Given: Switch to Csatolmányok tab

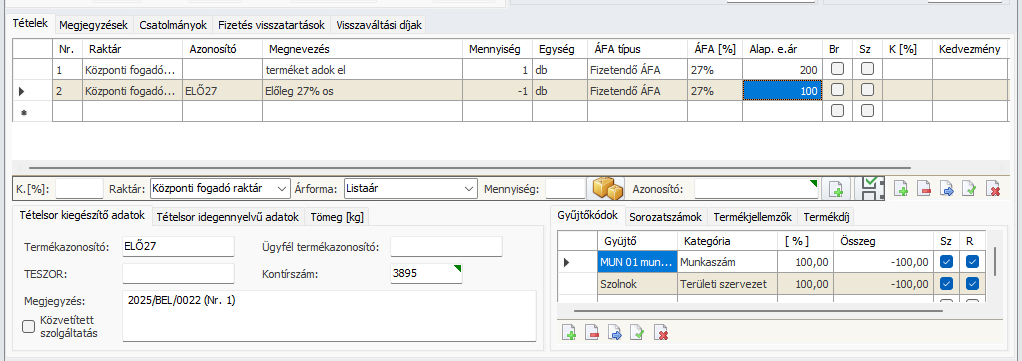Looking at the screenshot, I should coord(173,25).
